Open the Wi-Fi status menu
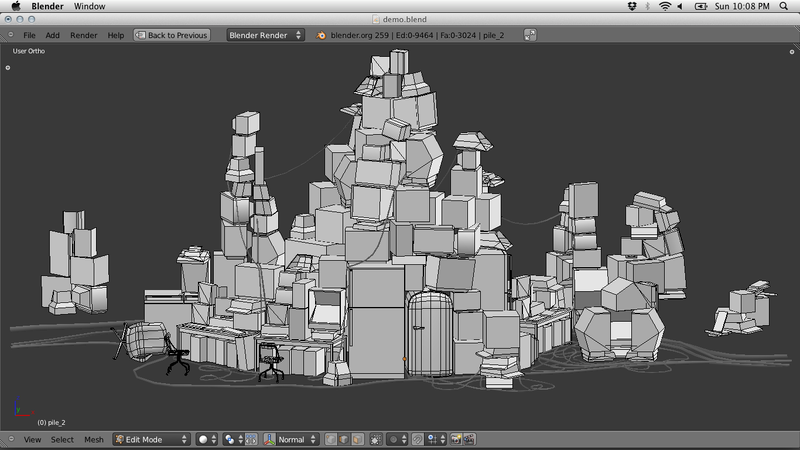Screen dimensions: 800x450 pyautogui.click(x=665, y=6)
